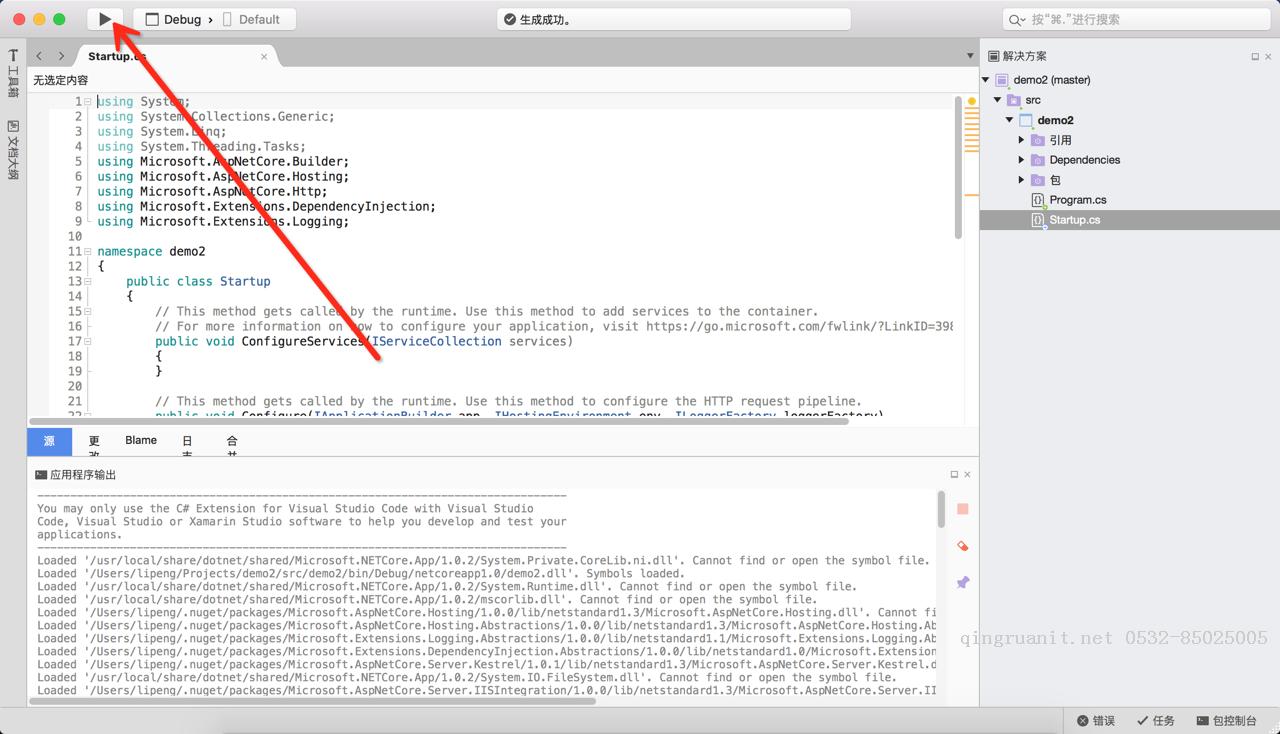1280x734 pixels.
Task: Click the output panel horizontal scrollbar
Action: point(313,701)
